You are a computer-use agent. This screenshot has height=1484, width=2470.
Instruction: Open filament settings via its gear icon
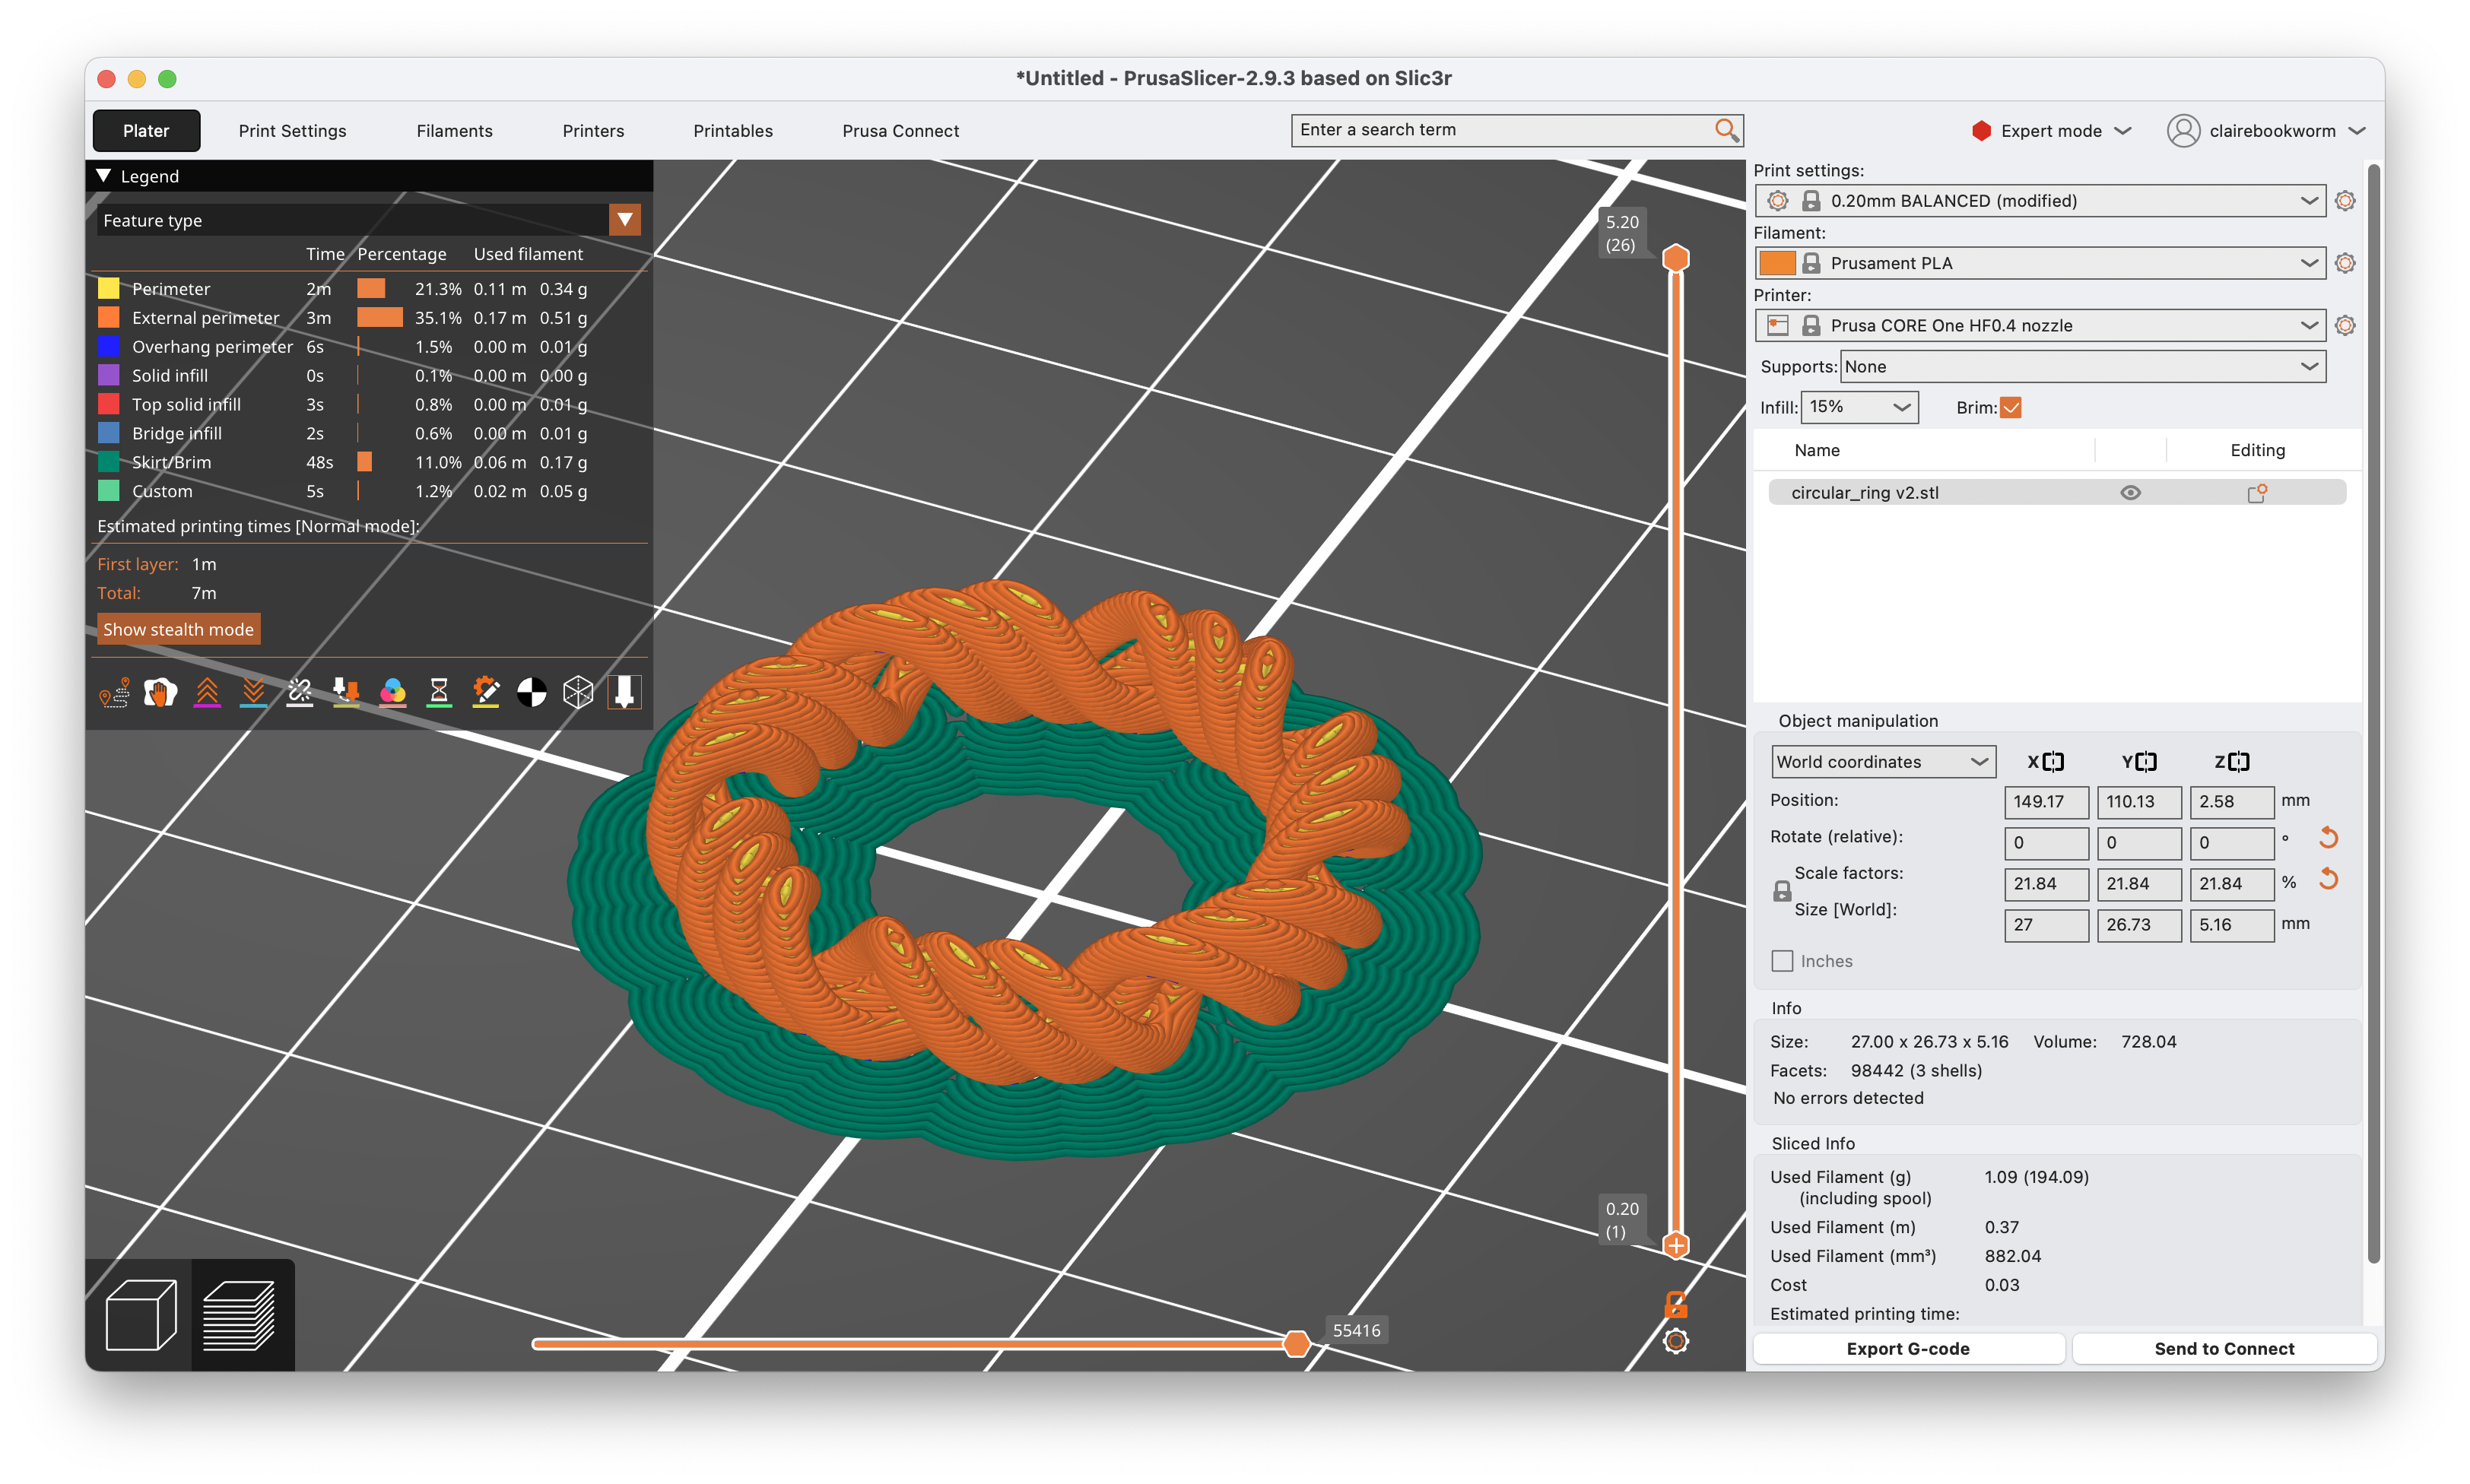(2345, 263)
